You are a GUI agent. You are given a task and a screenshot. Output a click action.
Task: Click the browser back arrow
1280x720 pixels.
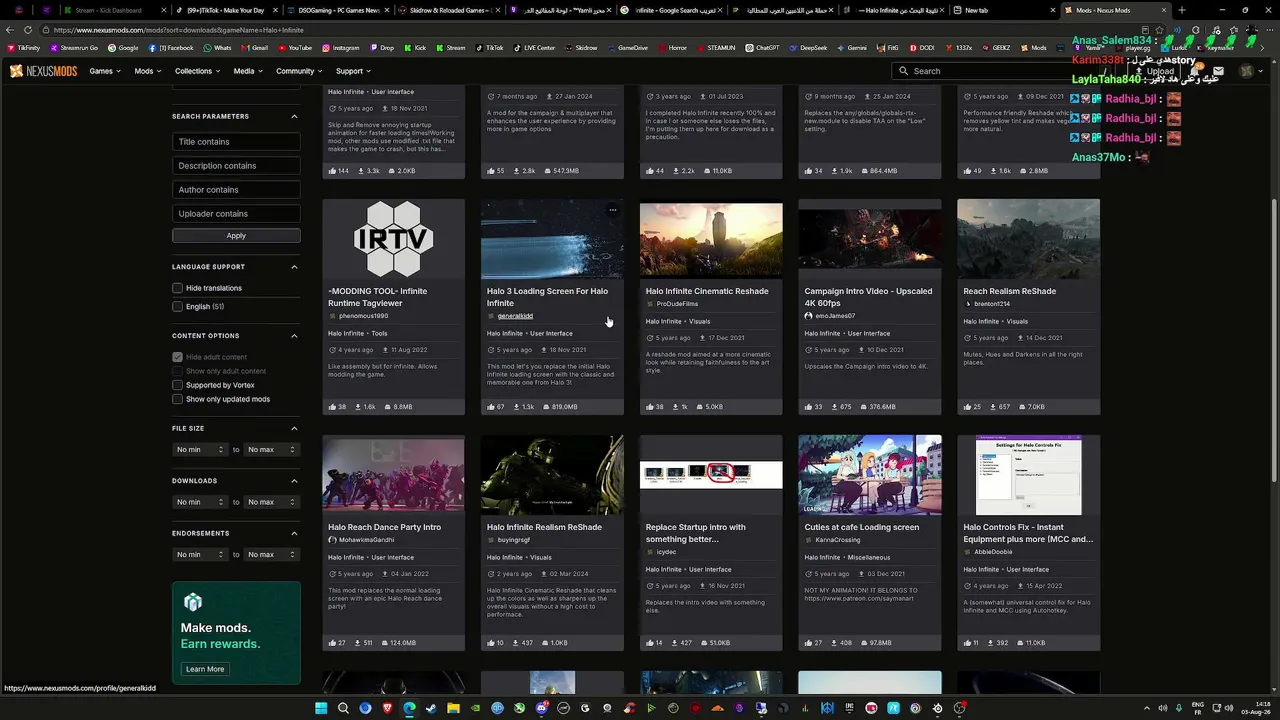tap(8, 30)
